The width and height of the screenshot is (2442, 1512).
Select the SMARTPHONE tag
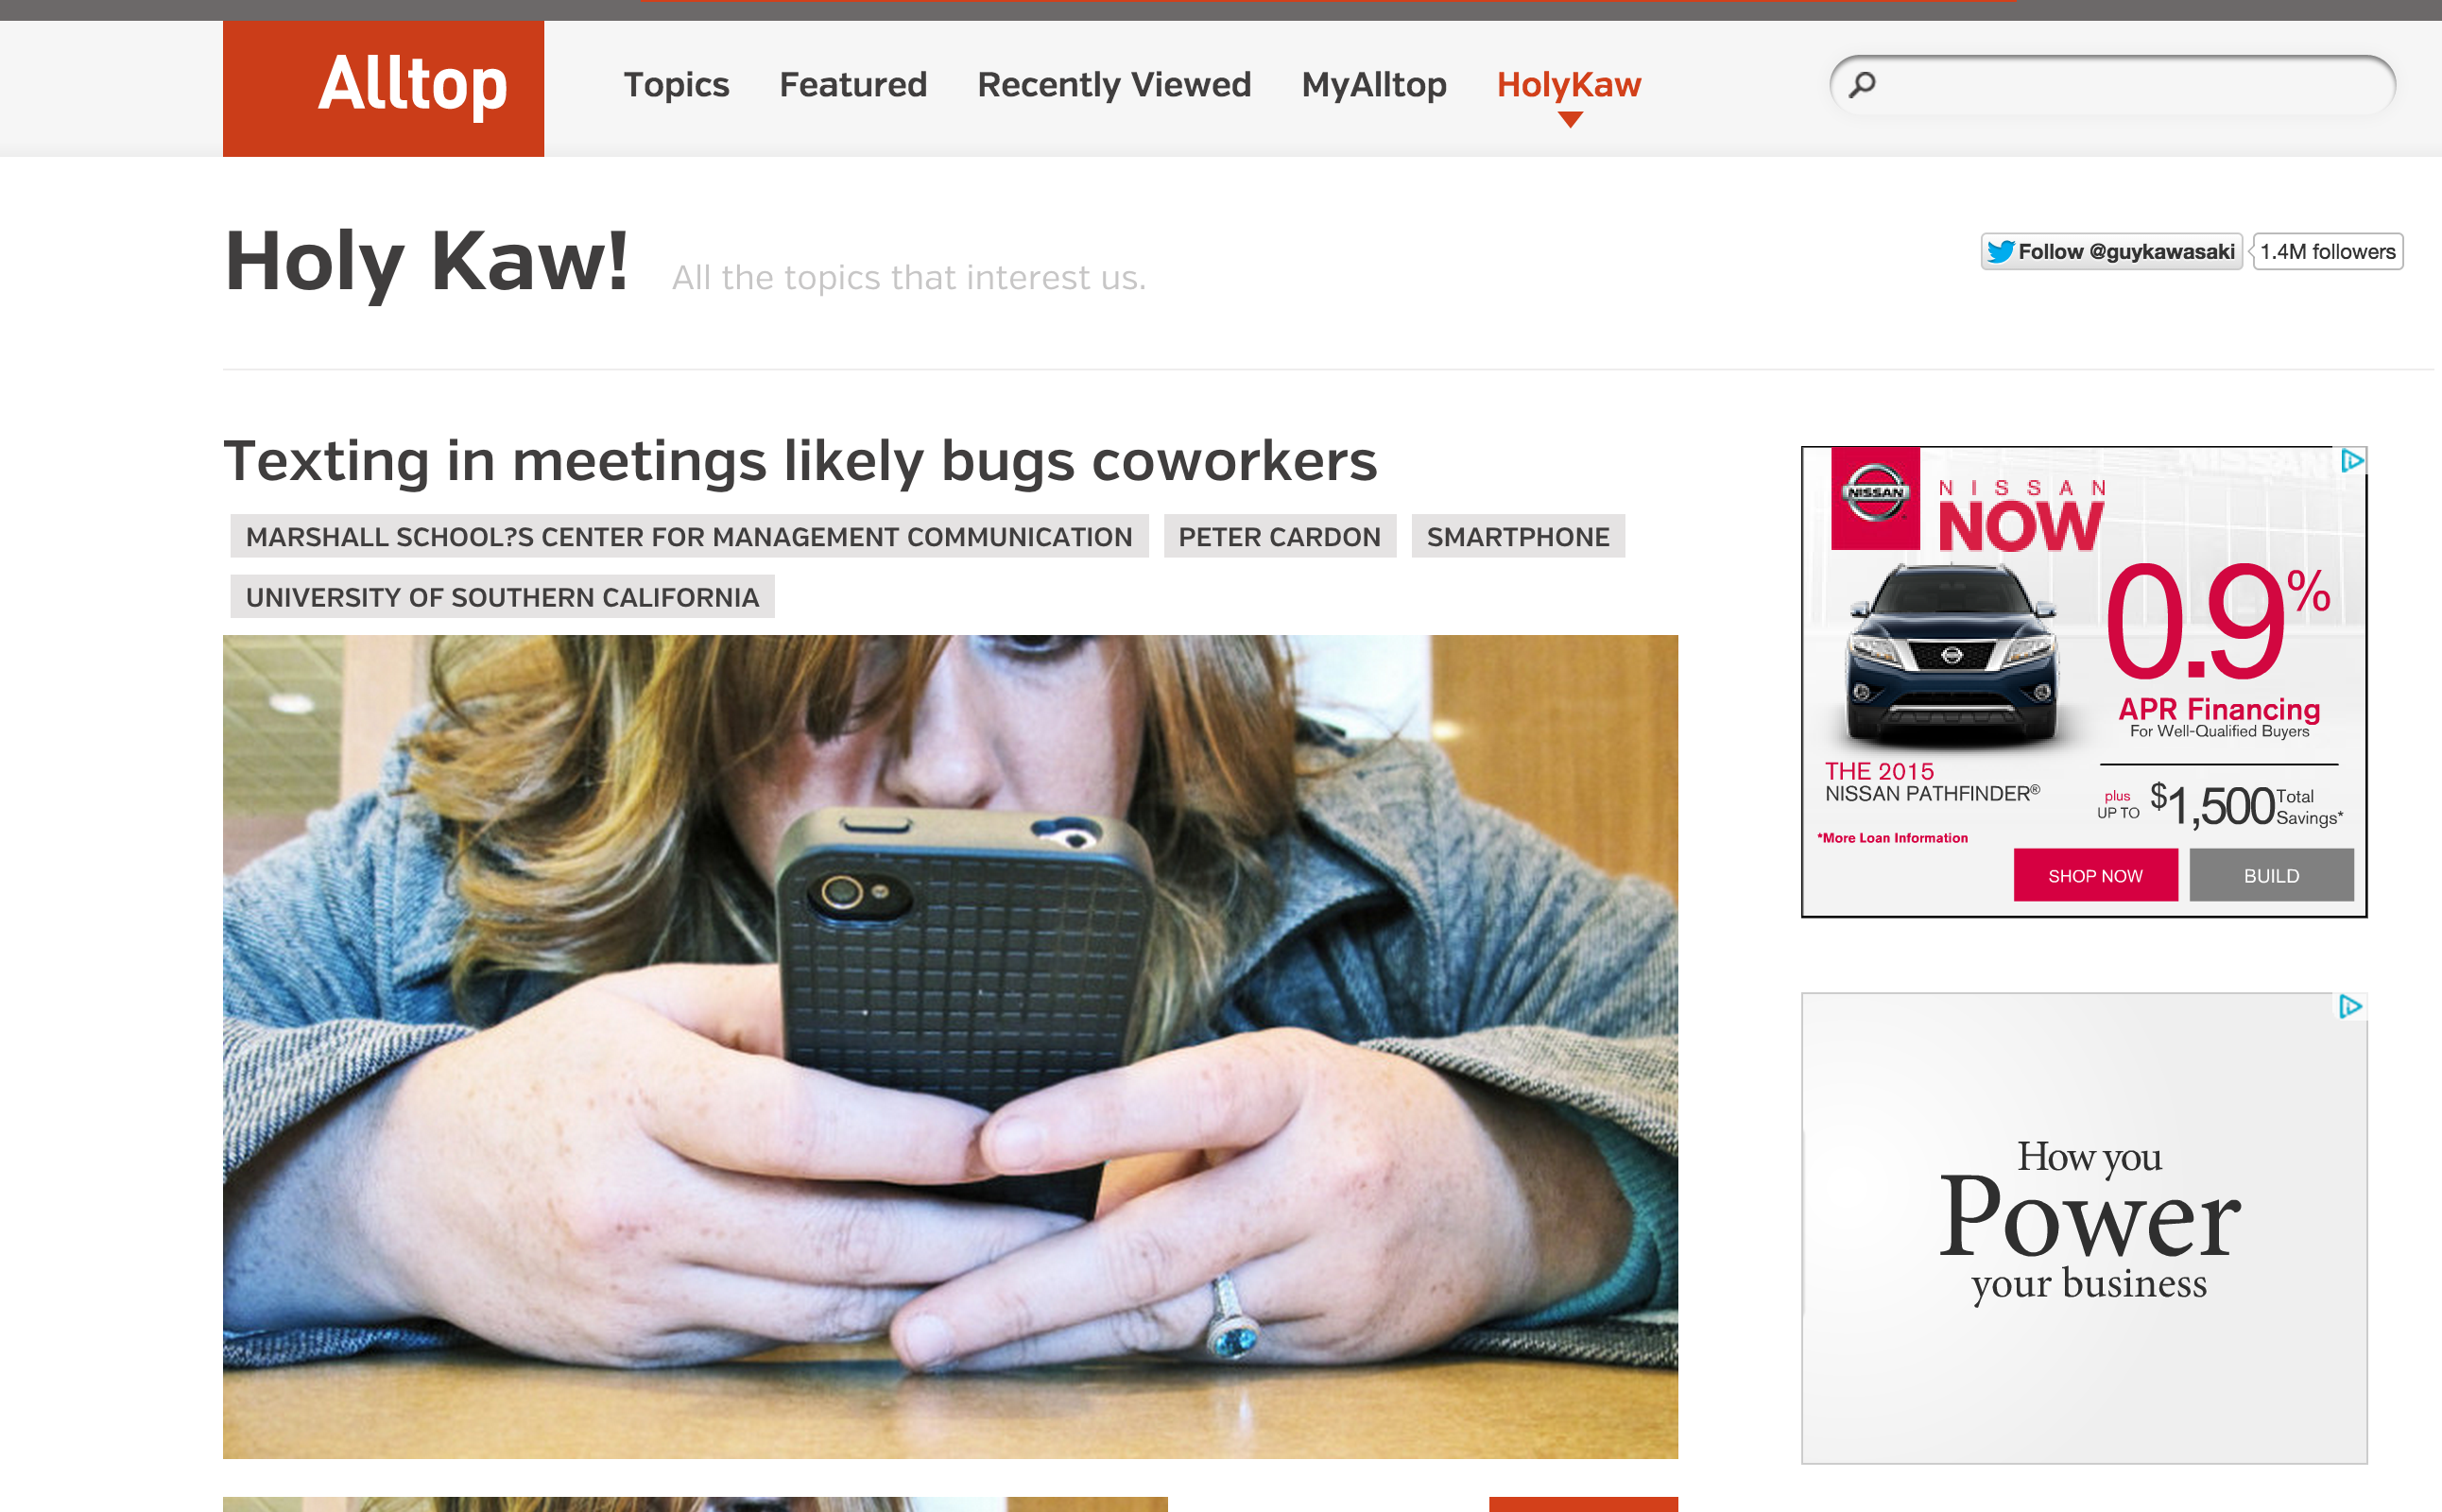(1518, 537)
